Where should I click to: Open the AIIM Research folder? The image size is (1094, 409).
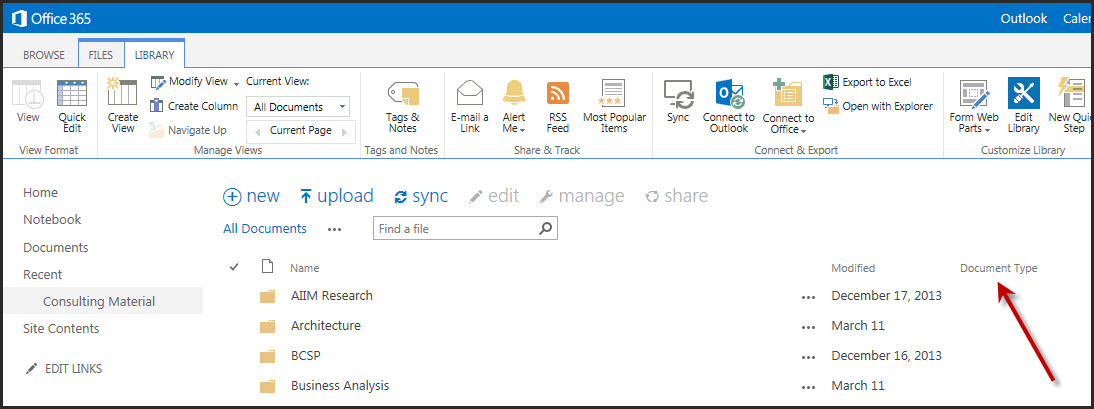pyautogui.click(x=331, y=296)
